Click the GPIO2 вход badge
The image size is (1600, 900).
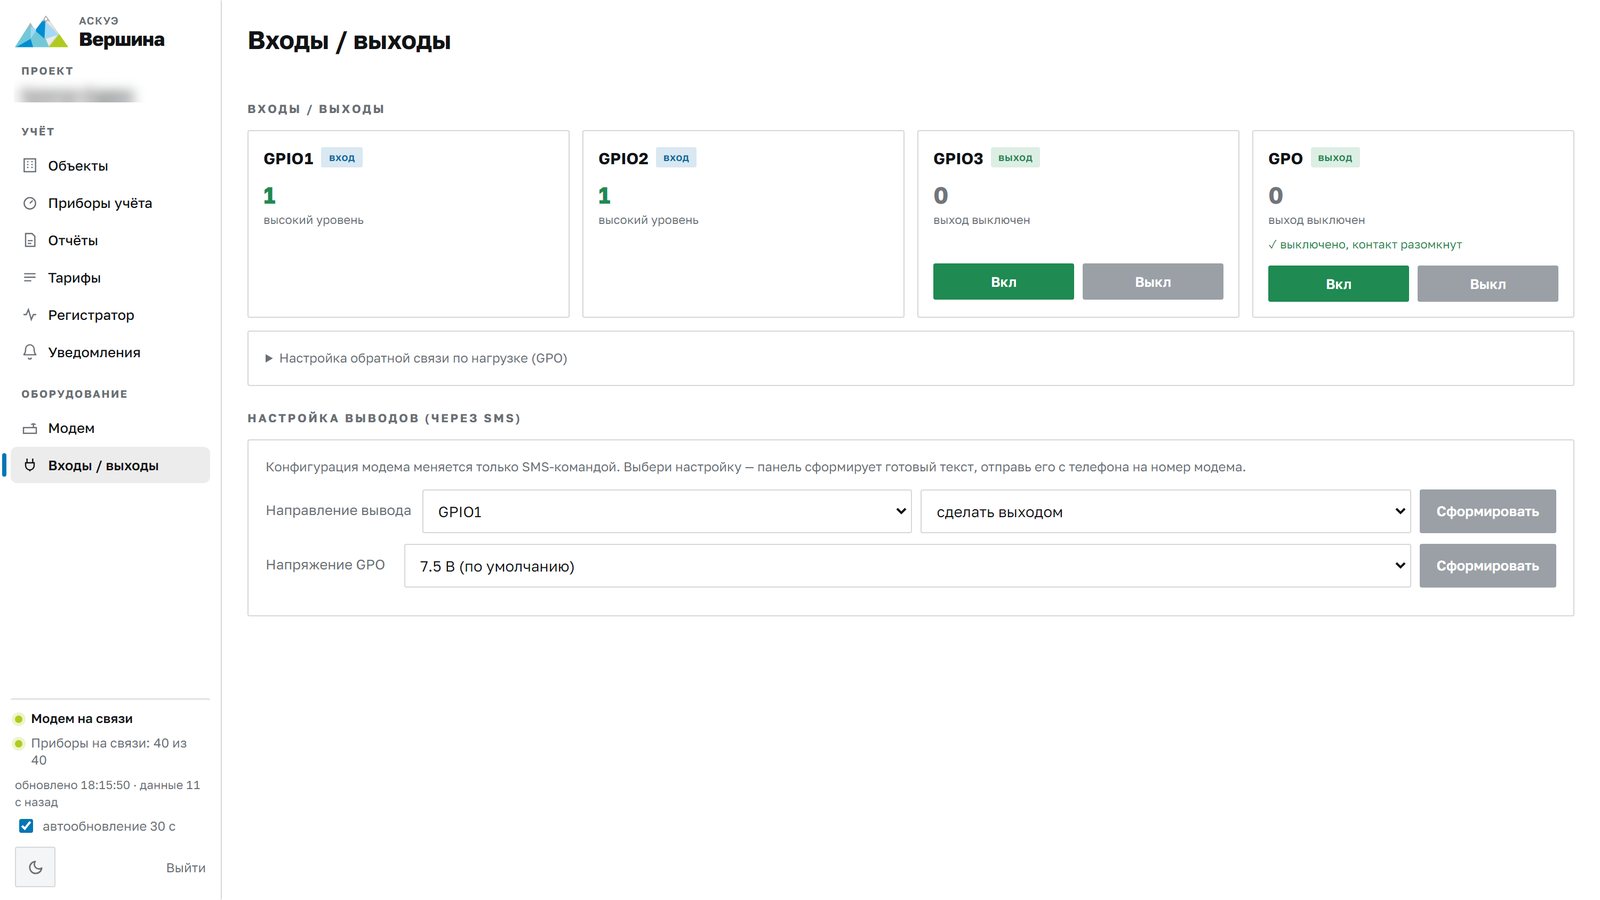click(x=676, y=158)
